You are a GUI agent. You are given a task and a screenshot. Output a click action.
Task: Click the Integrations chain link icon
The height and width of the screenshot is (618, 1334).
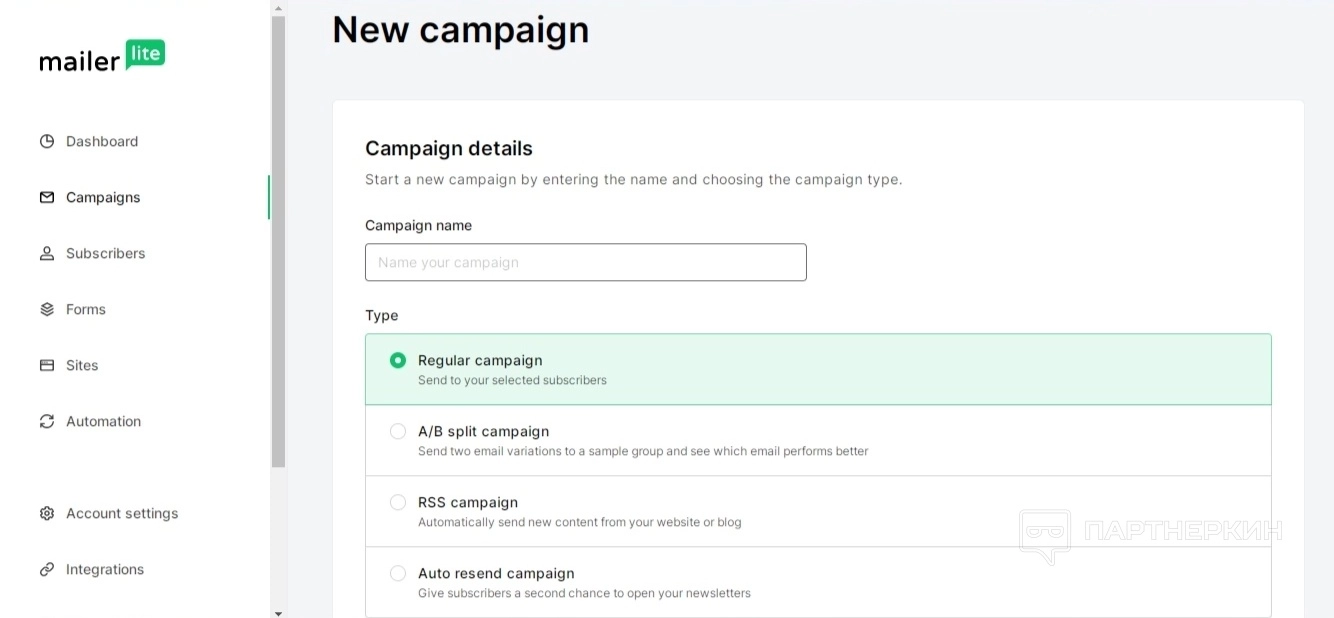click(x=47, y=569)
